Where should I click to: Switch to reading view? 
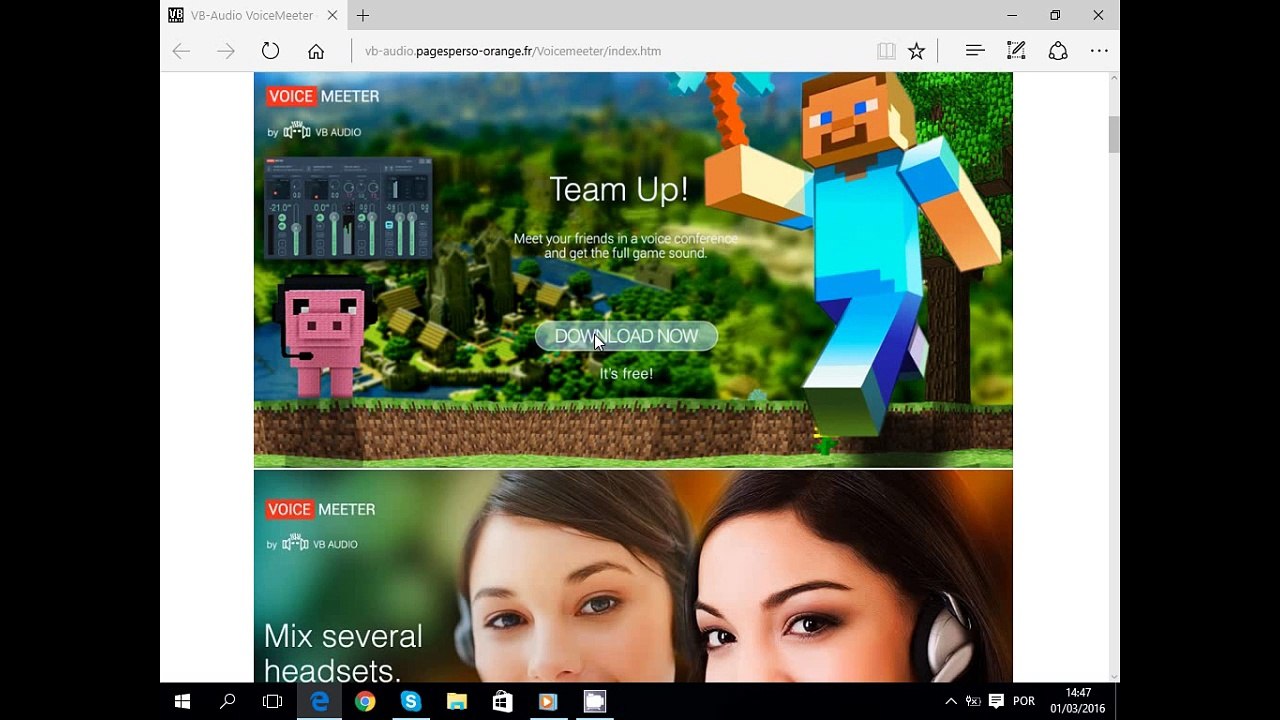tap(886, 51)
